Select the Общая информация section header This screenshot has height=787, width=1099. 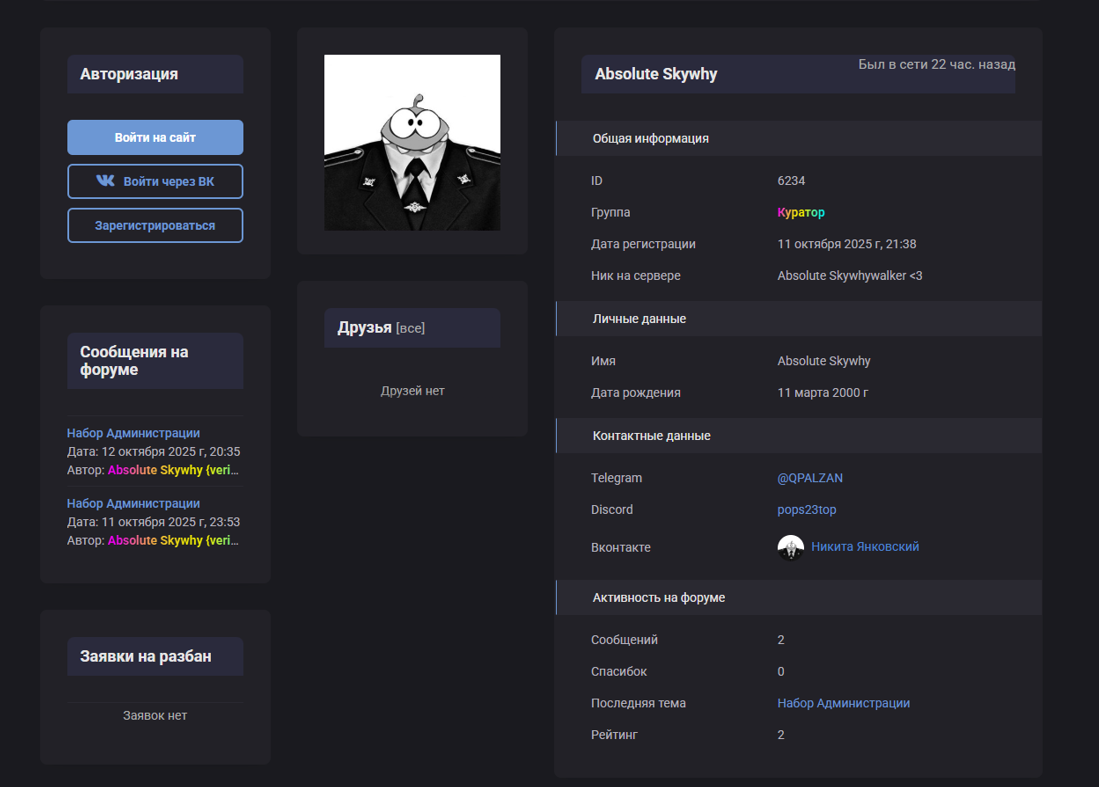(x=650, y=139)
